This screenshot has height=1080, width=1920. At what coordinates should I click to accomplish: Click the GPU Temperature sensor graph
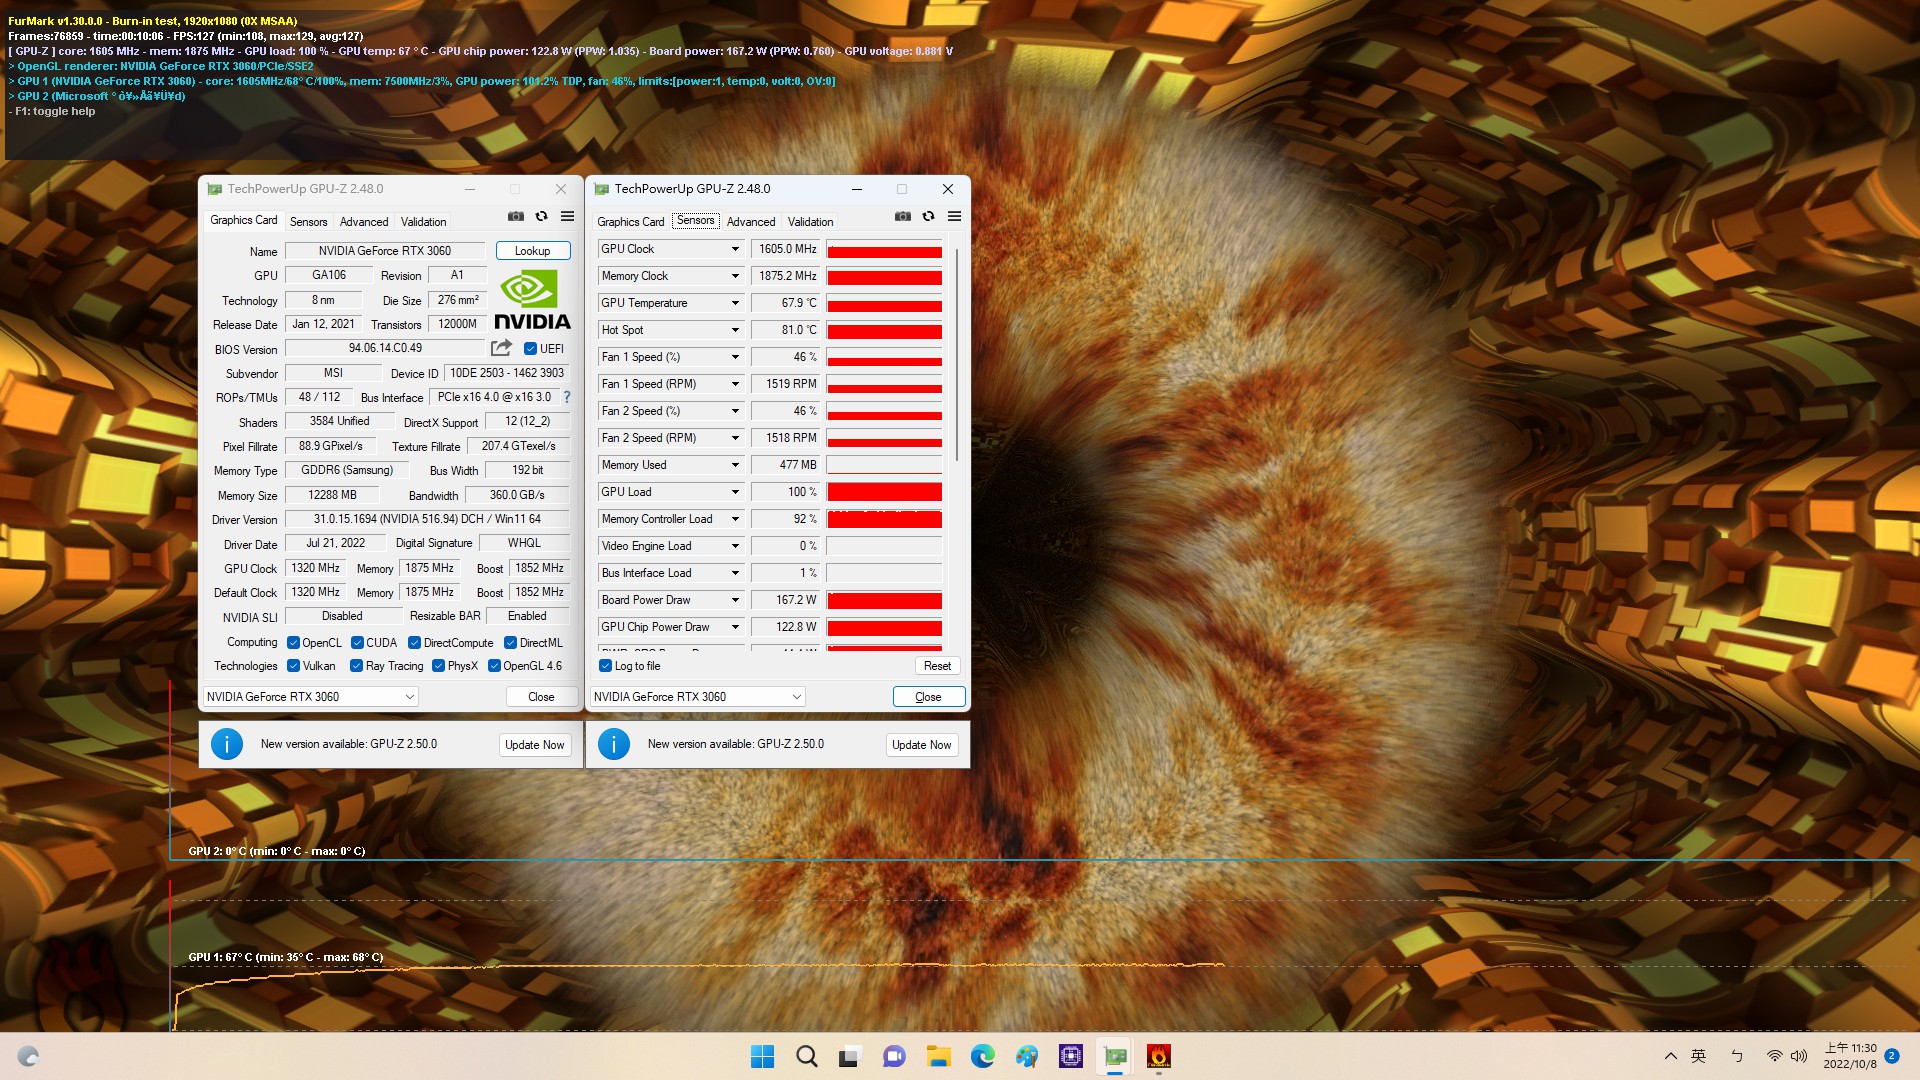tap(884, 303)
